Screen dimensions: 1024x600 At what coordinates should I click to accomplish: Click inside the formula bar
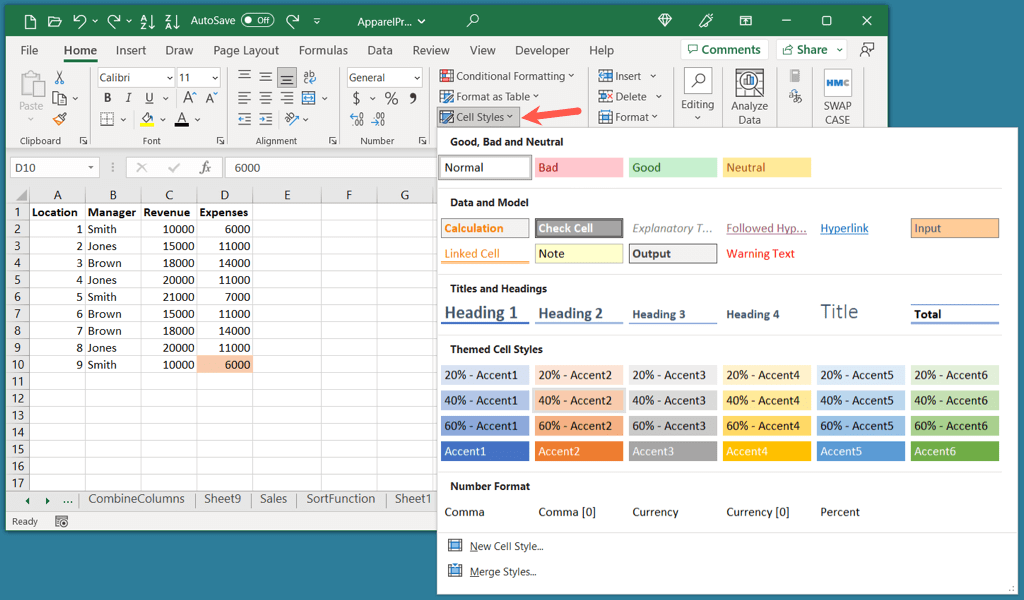pos(300,167)
